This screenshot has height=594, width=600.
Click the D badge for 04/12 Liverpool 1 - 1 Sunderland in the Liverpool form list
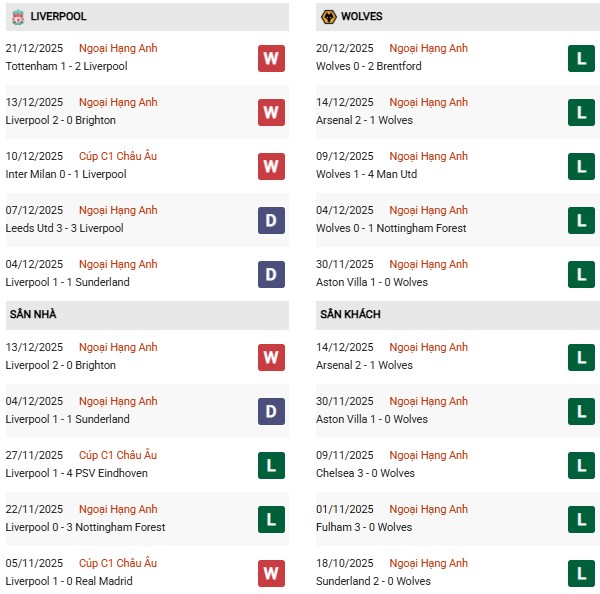coord(271,274)
